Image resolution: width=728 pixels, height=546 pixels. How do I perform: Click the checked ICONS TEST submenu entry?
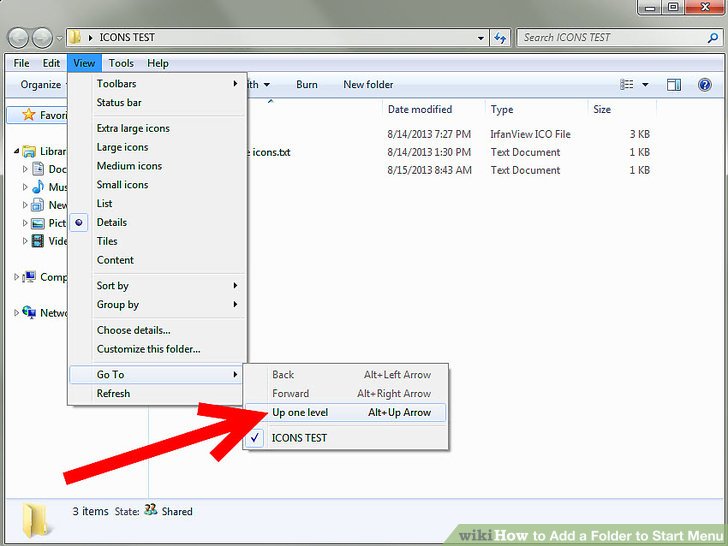pyautogui.click(x=345, y=438)
